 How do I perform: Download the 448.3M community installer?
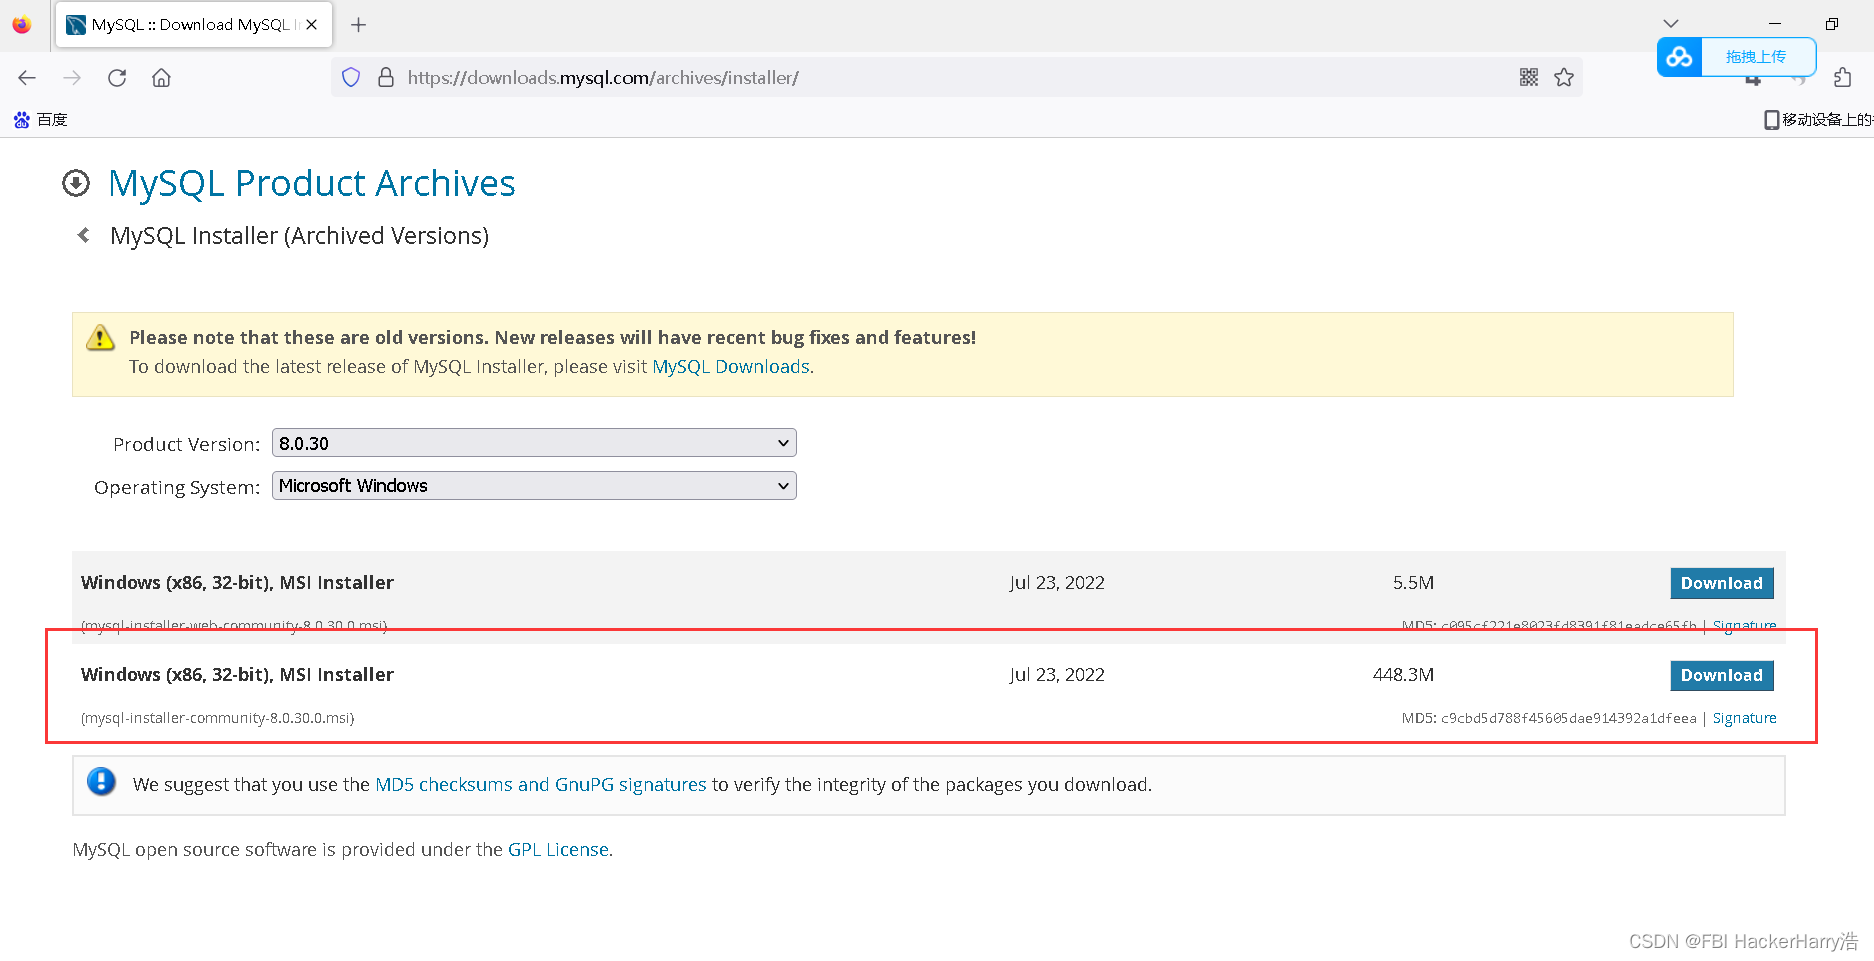tap(1722, 676)
